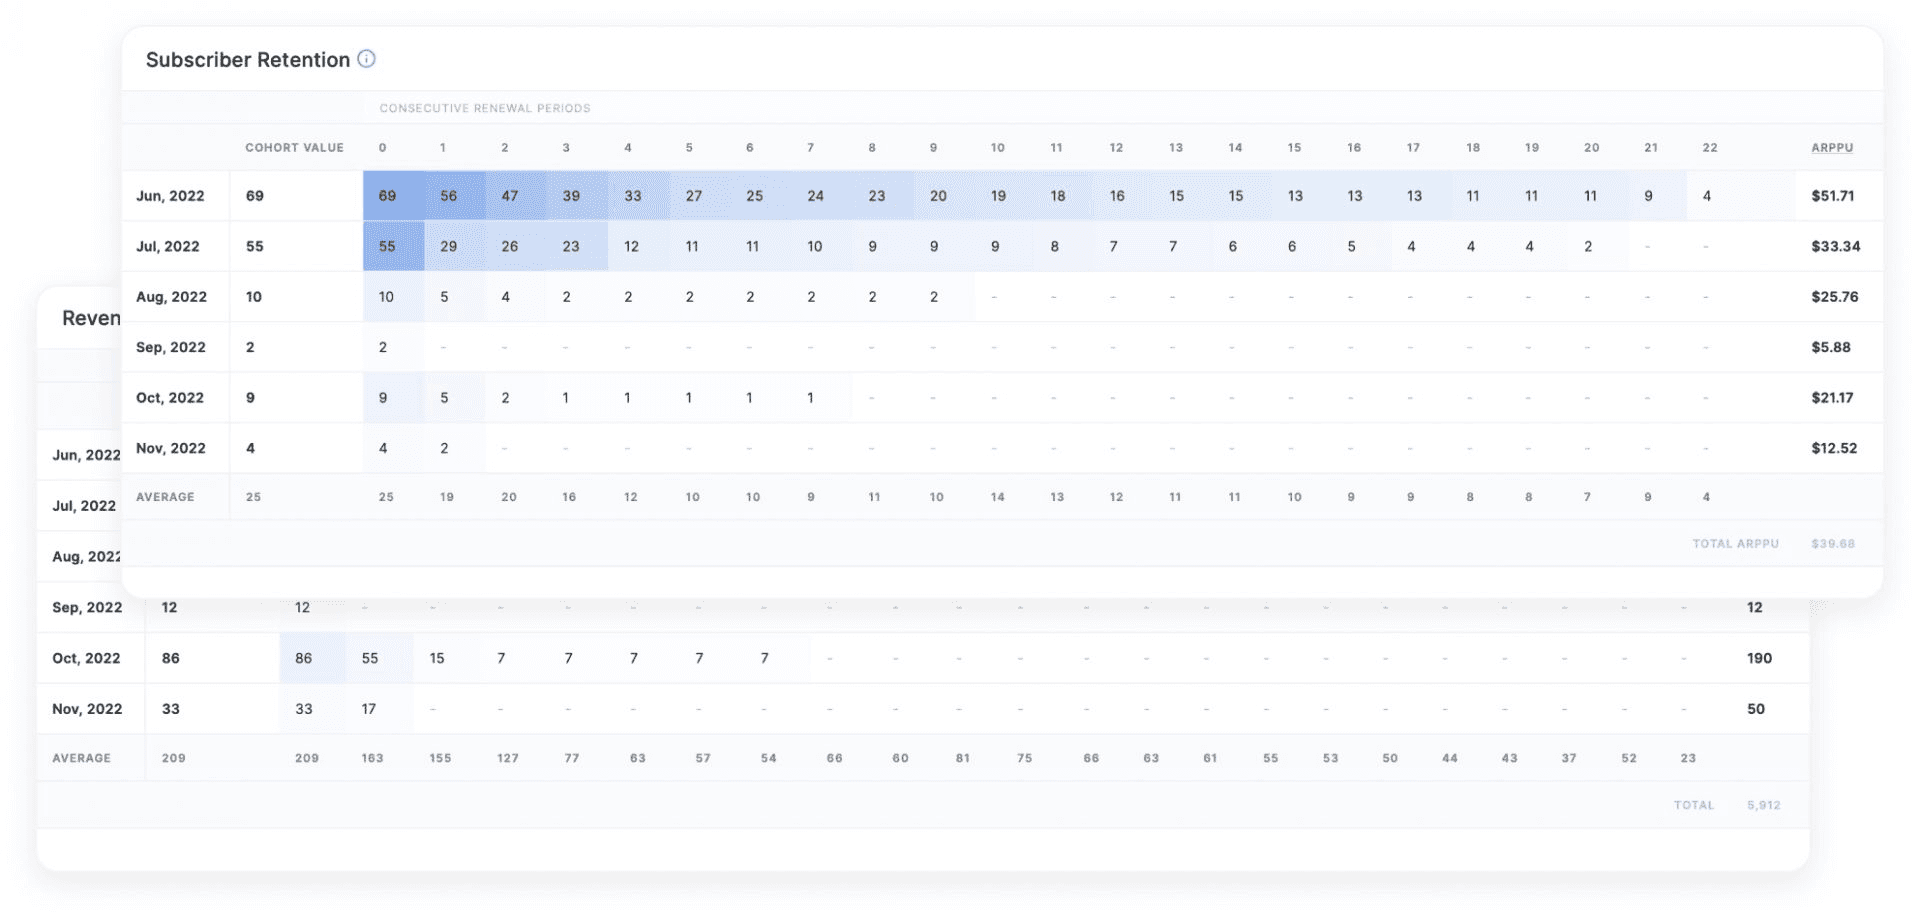The height and width of the screenshot is (919, 1920).
Task: Click the TOTAL value 5,912 in the lower table
Action: tap(1763, 805)
